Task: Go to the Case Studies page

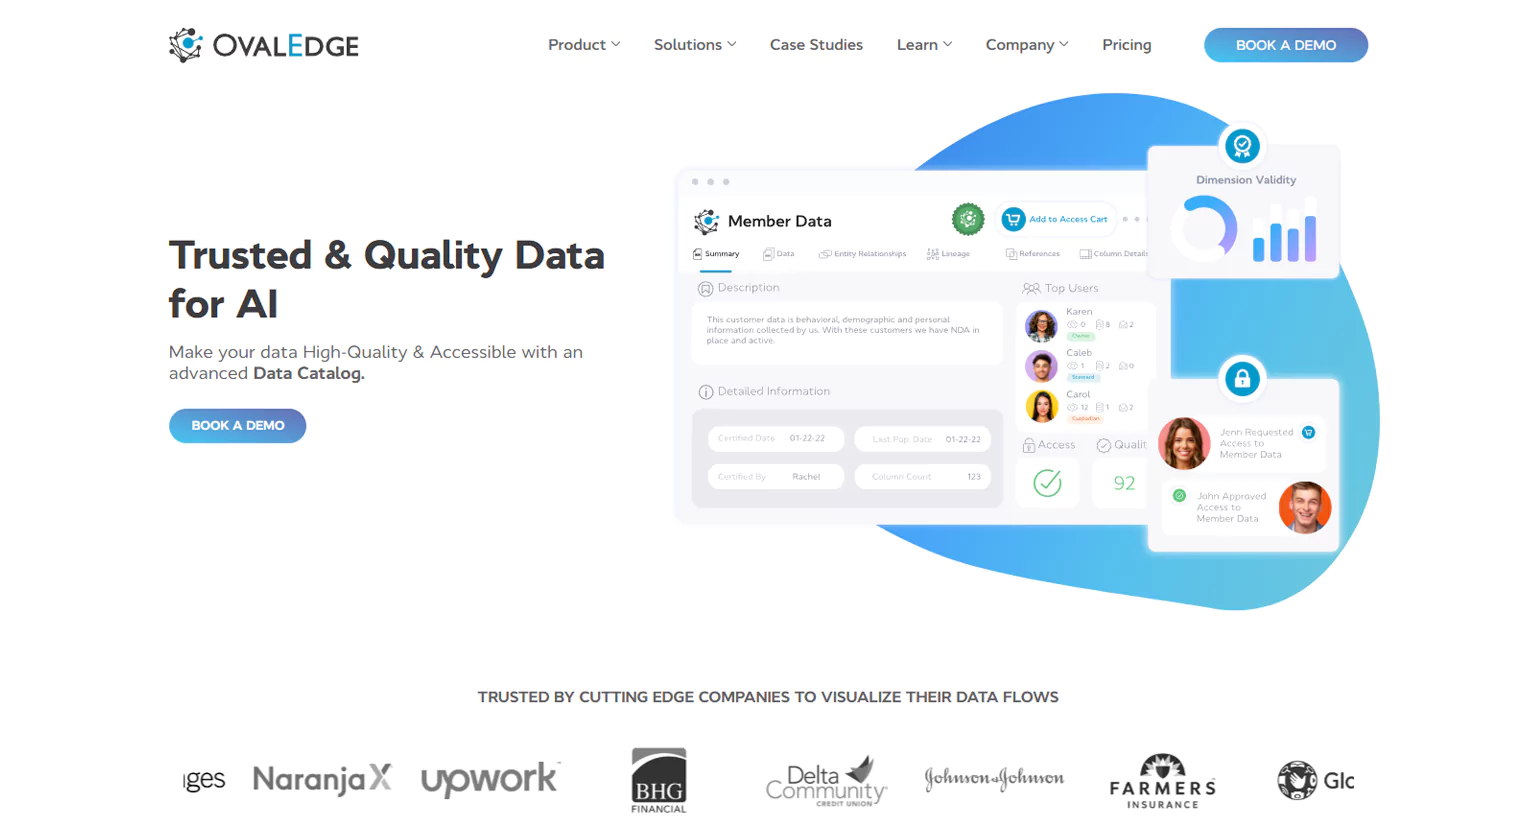Action: point(816,45)
